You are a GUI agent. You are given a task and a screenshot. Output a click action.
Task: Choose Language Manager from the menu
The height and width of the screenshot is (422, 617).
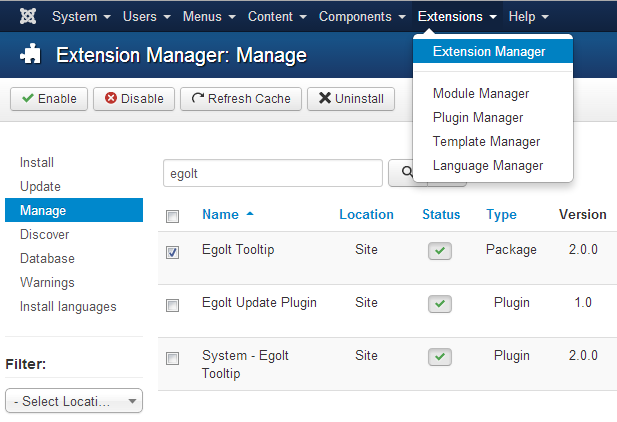coord(488,166)
